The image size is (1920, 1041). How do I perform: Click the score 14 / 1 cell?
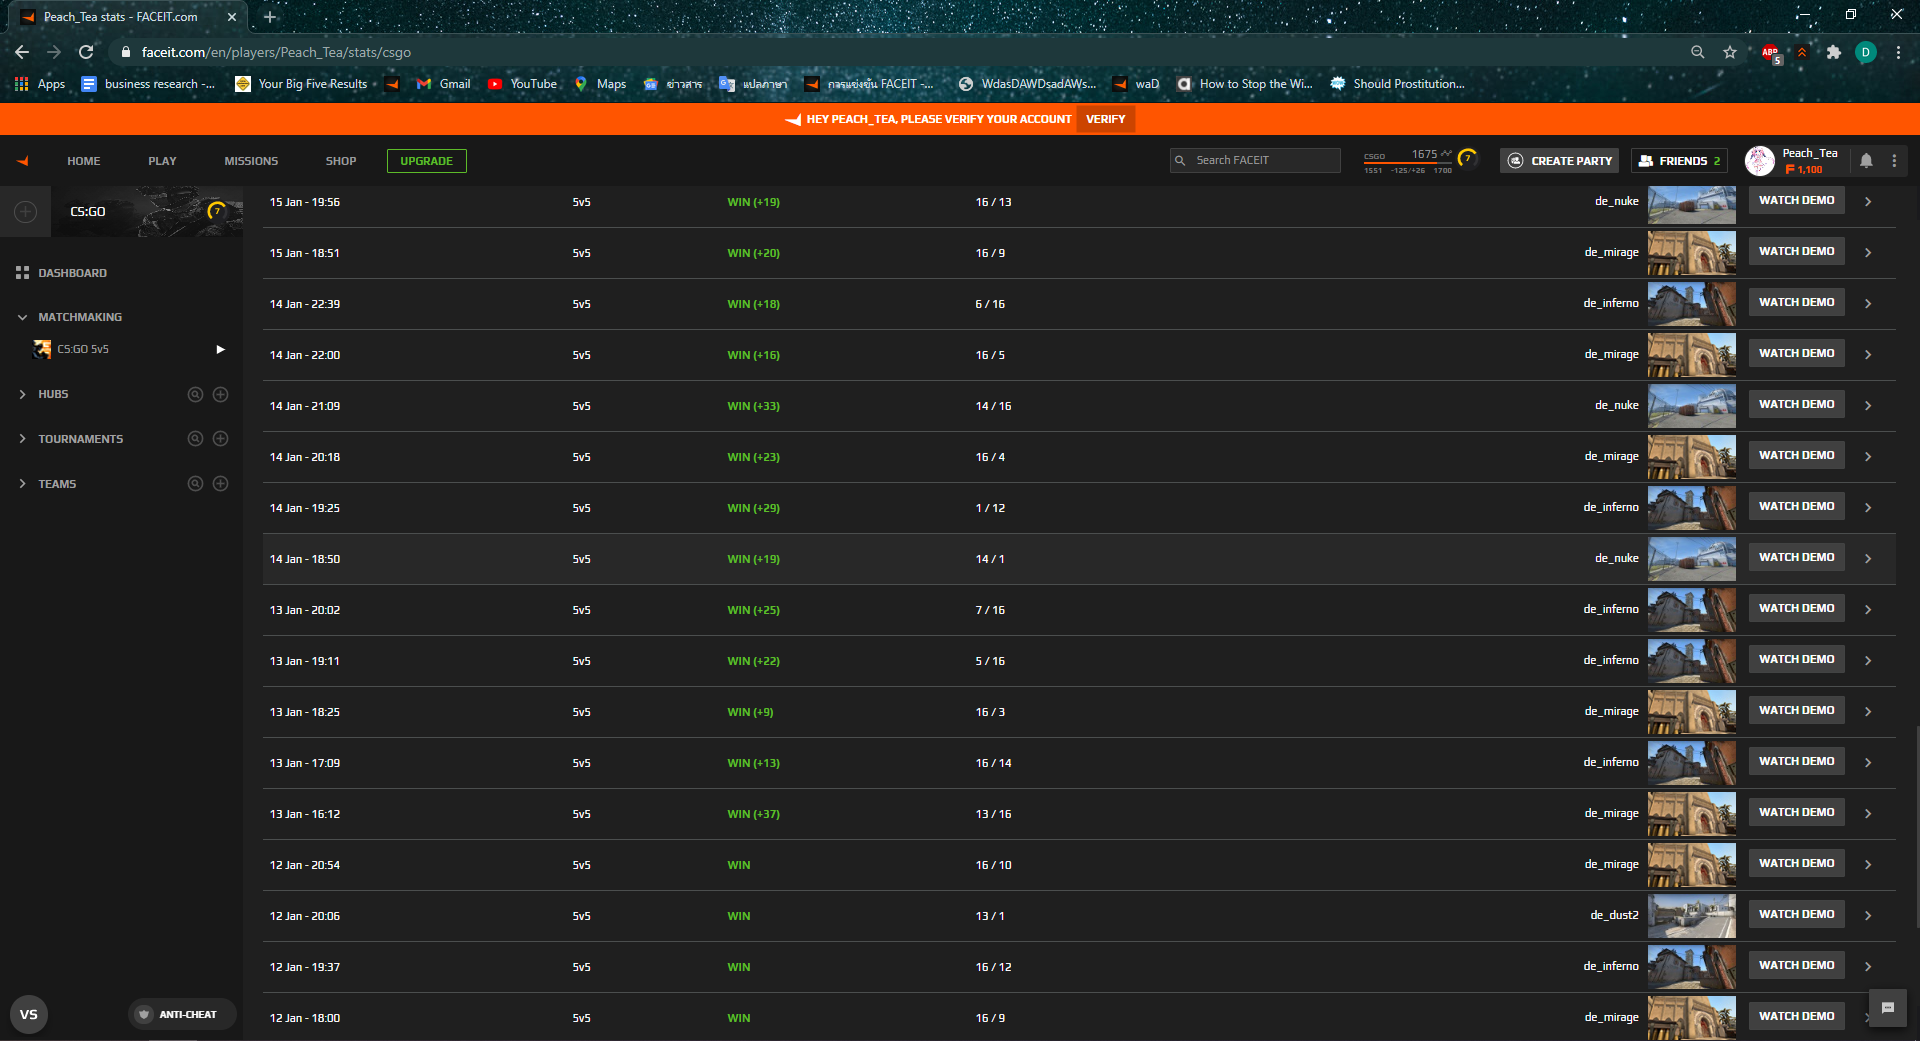990,559
